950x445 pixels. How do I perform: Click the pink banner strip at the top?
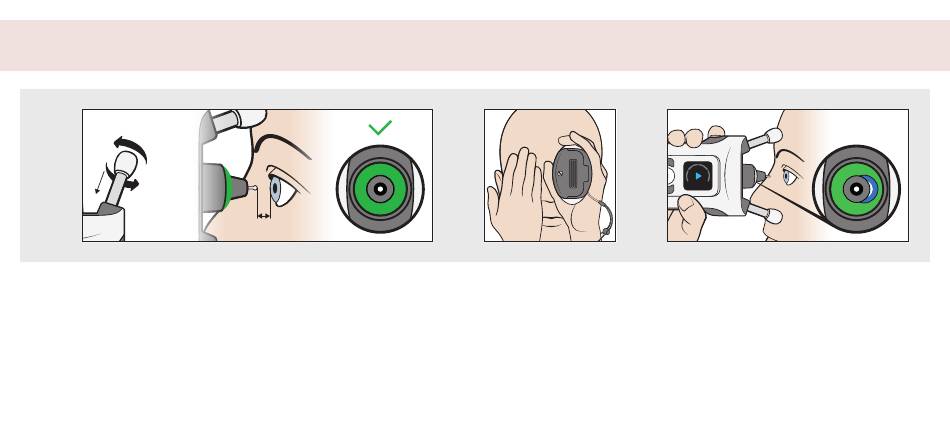pos(475,45)
